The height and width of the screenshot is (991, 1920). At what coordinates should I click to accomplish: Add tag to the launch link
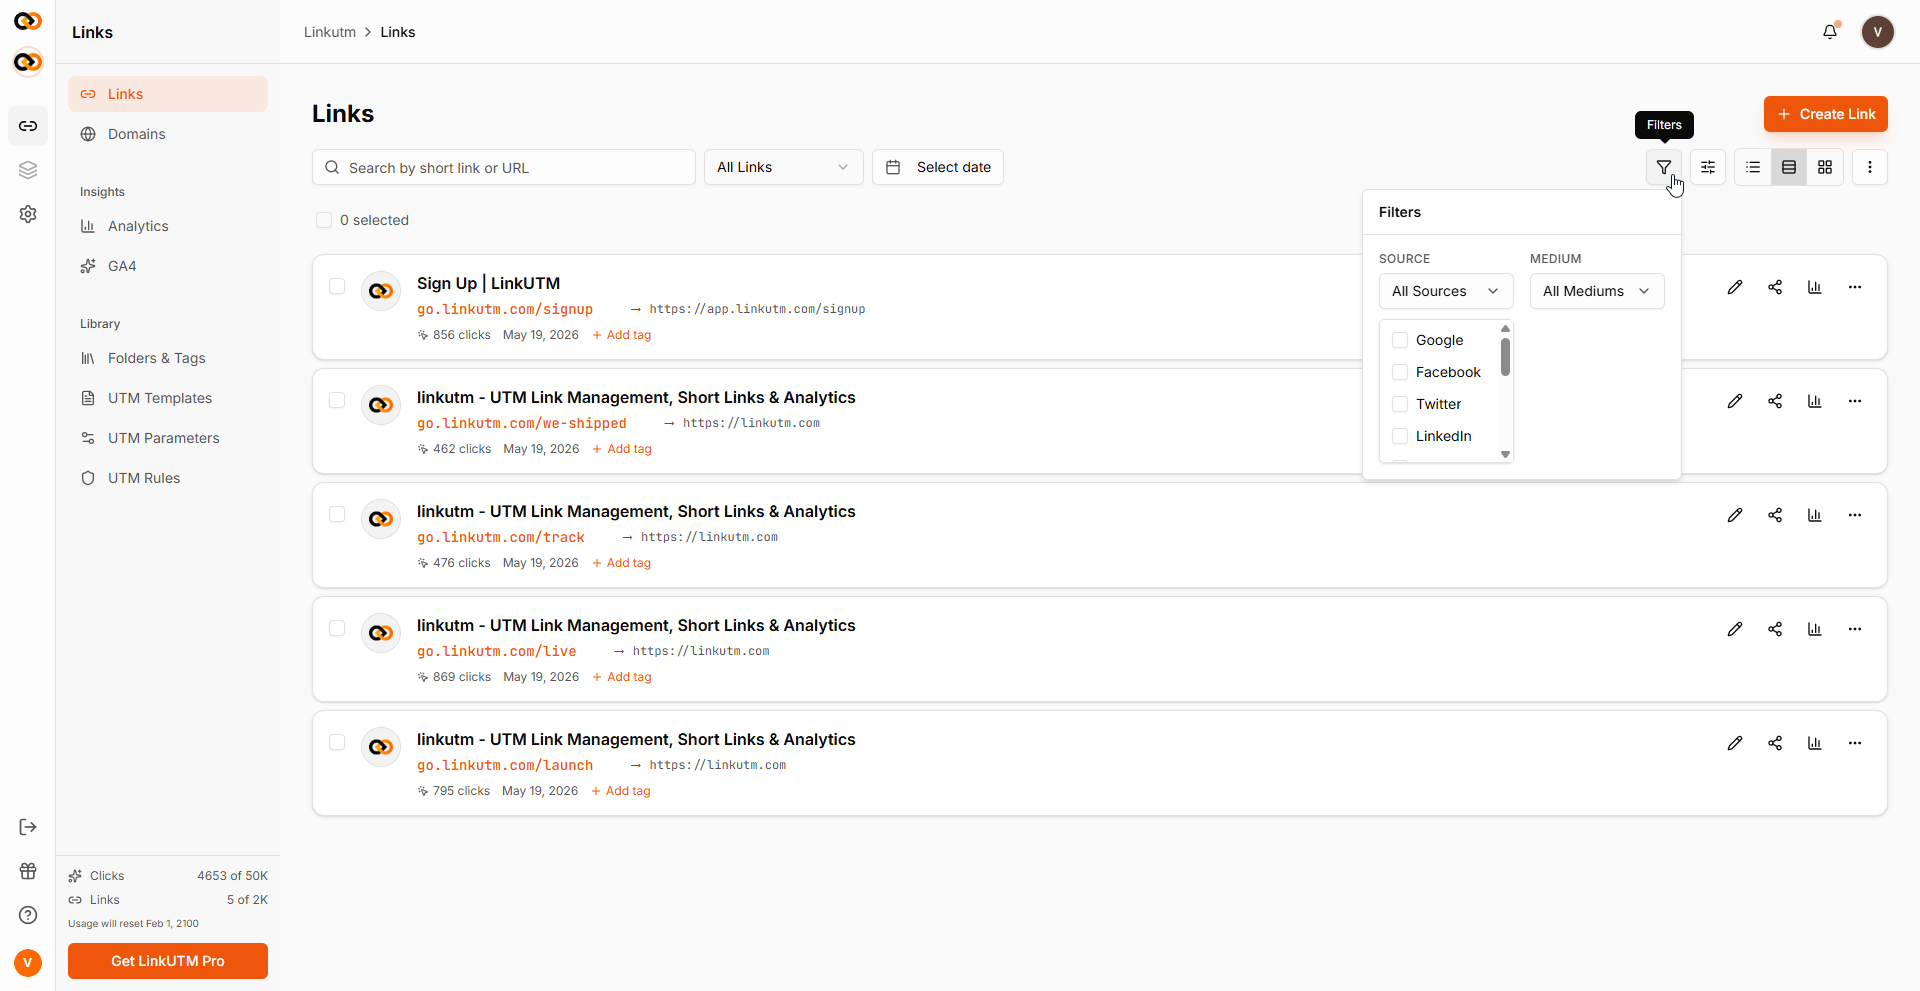[620, 791]
